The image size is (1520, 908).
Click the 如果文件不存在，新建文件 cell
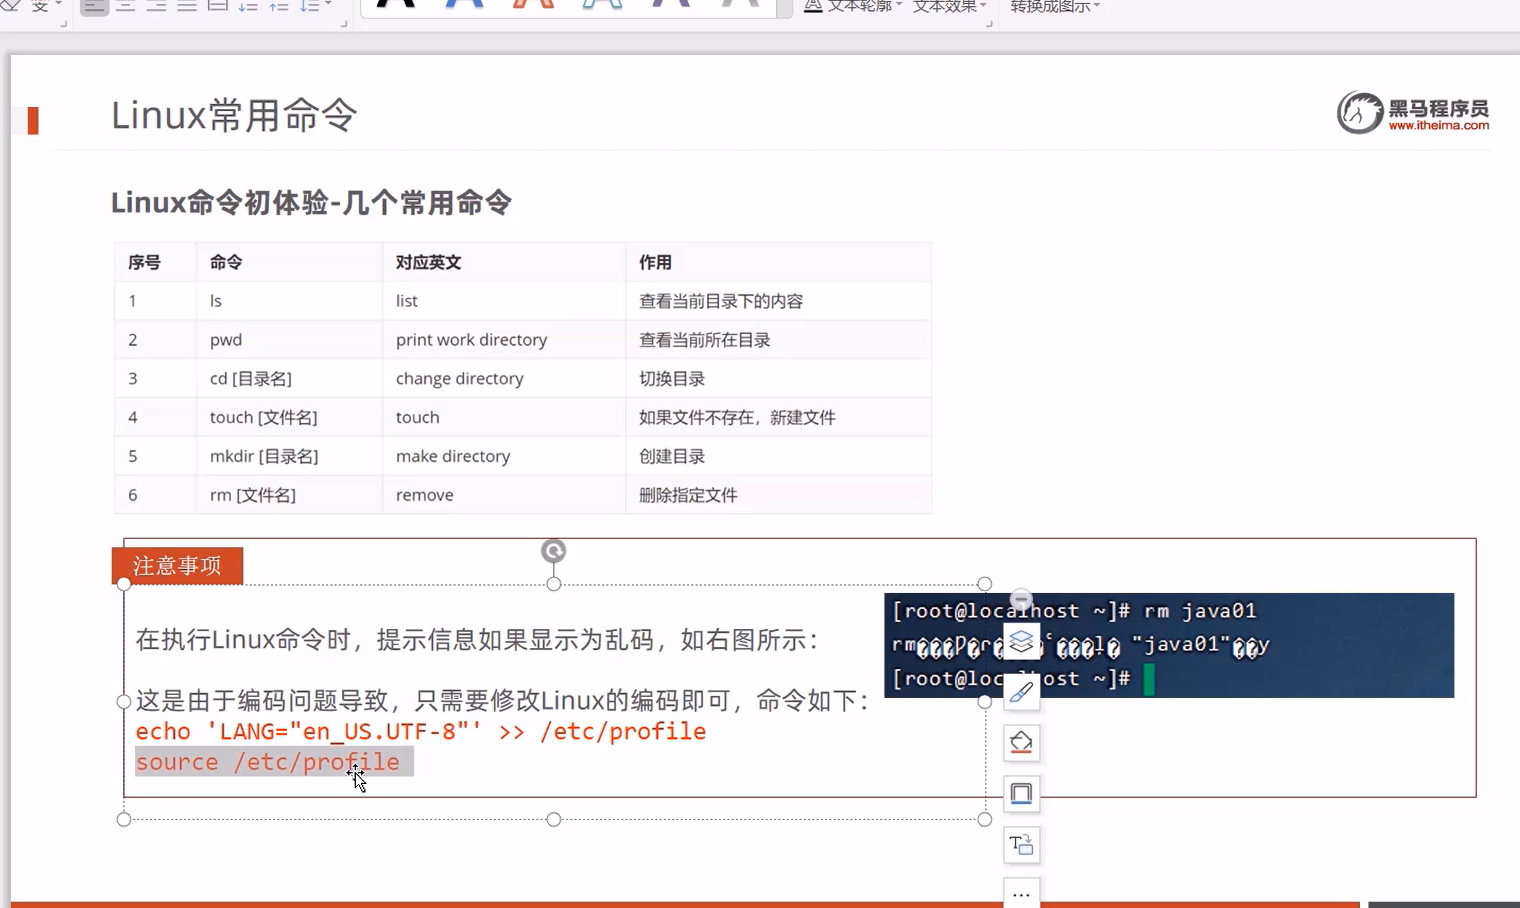click(778, 417)
